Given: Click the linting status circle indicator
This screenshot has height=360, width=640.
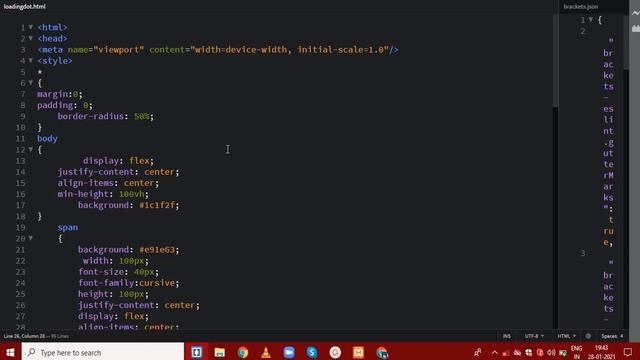Looking at the screenshot, I should click(588, 336).
